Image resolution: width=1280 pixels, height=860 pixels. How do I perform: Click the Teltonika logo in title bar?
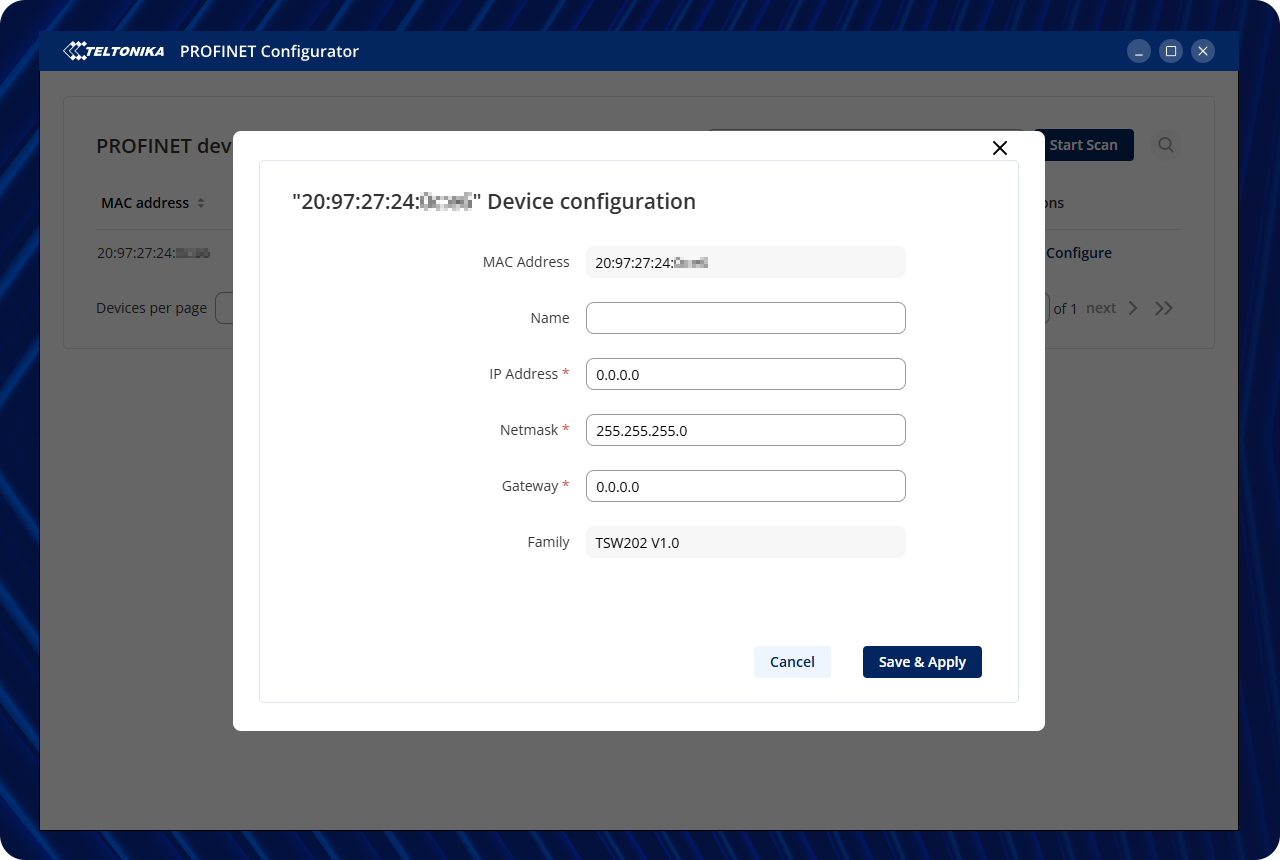[x=114, y=51]
